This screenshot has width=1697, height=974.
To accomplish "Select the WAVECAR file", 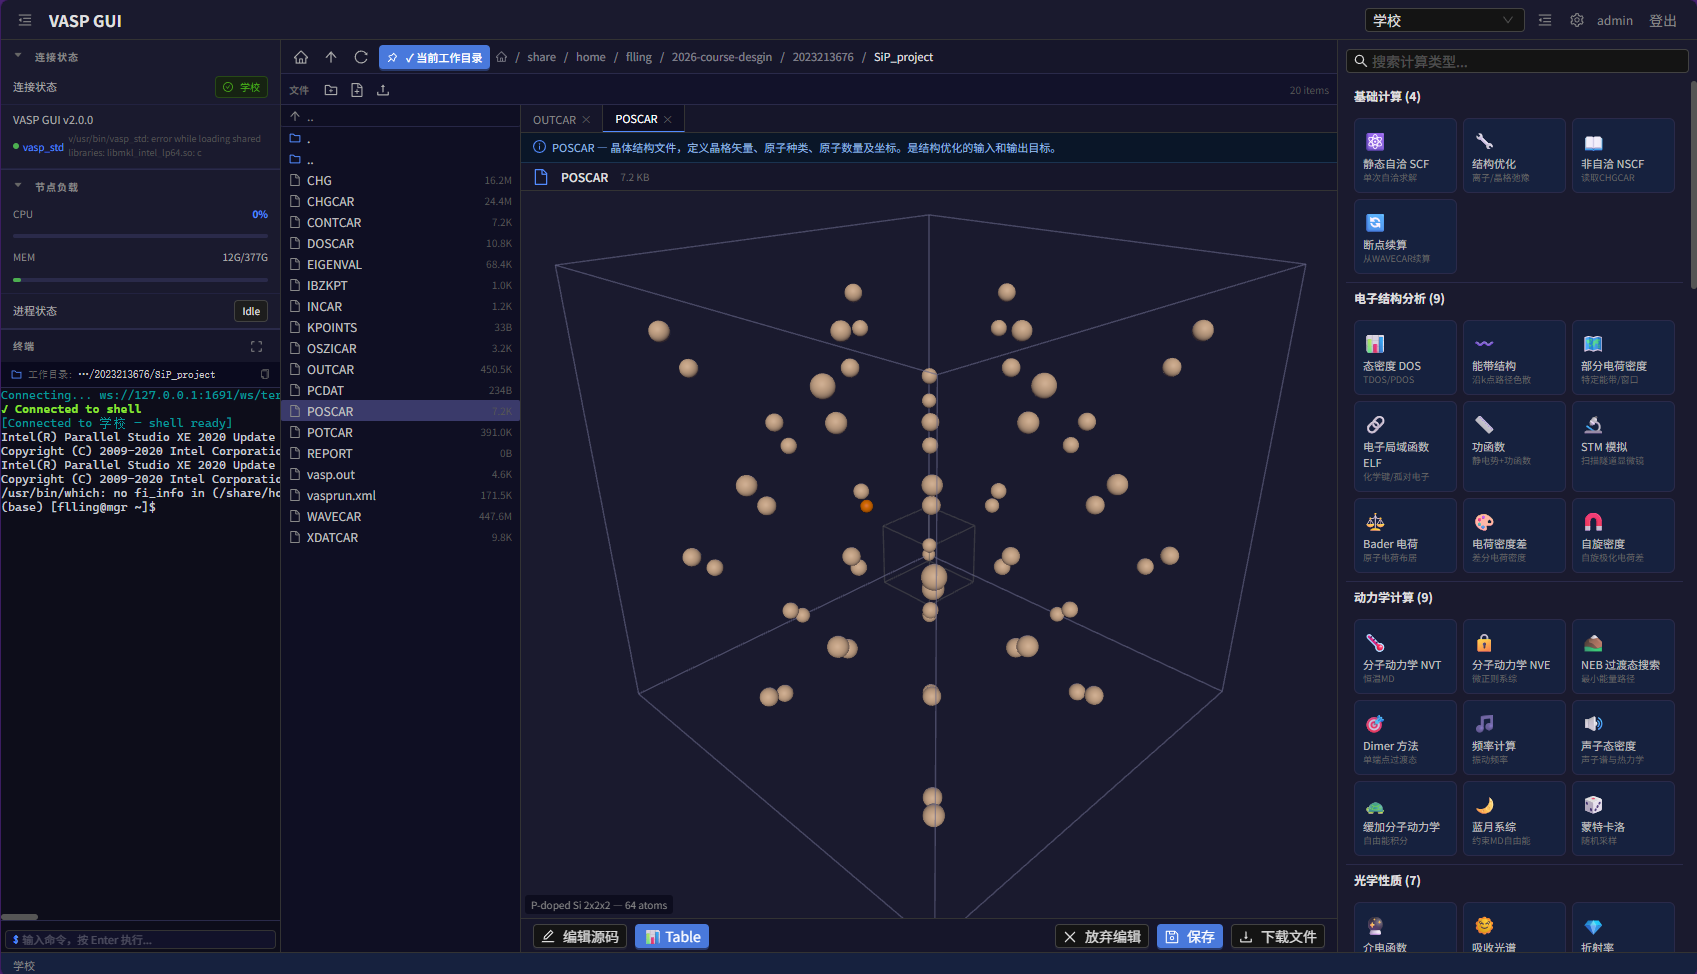I will pos(400,517).
